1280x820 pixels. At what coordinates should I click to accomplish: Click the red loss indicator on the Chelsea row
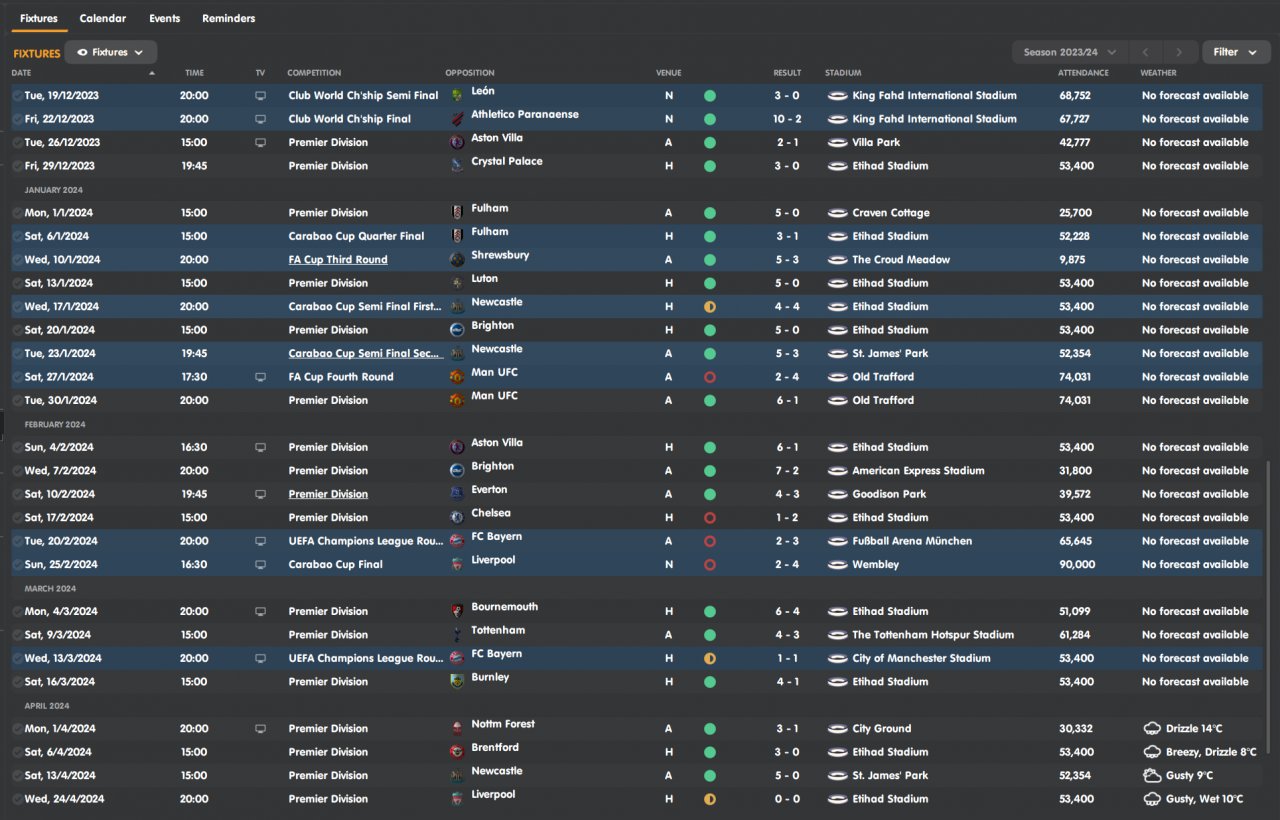(710, 518)
